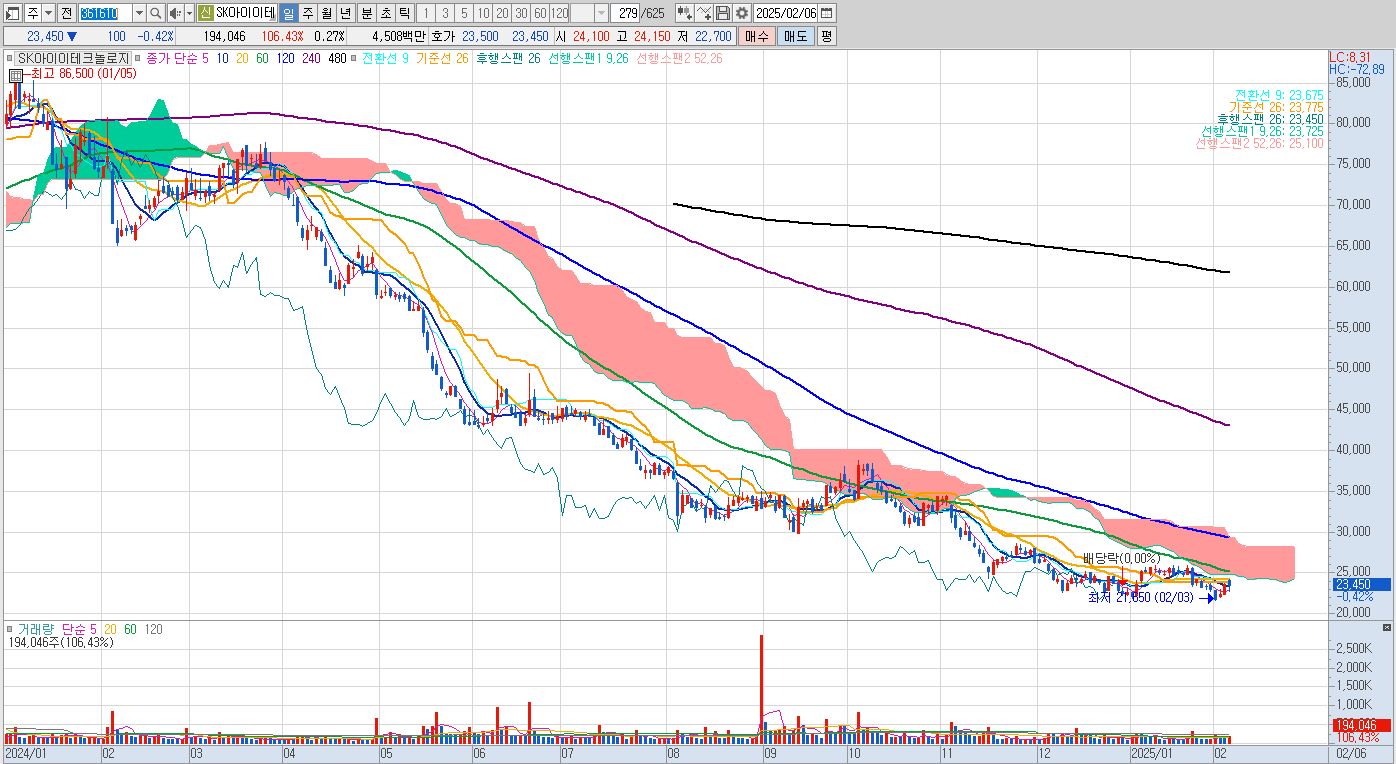Click the 전 button next to stock code
This screenshot has height=764, width=1396.
66,13
